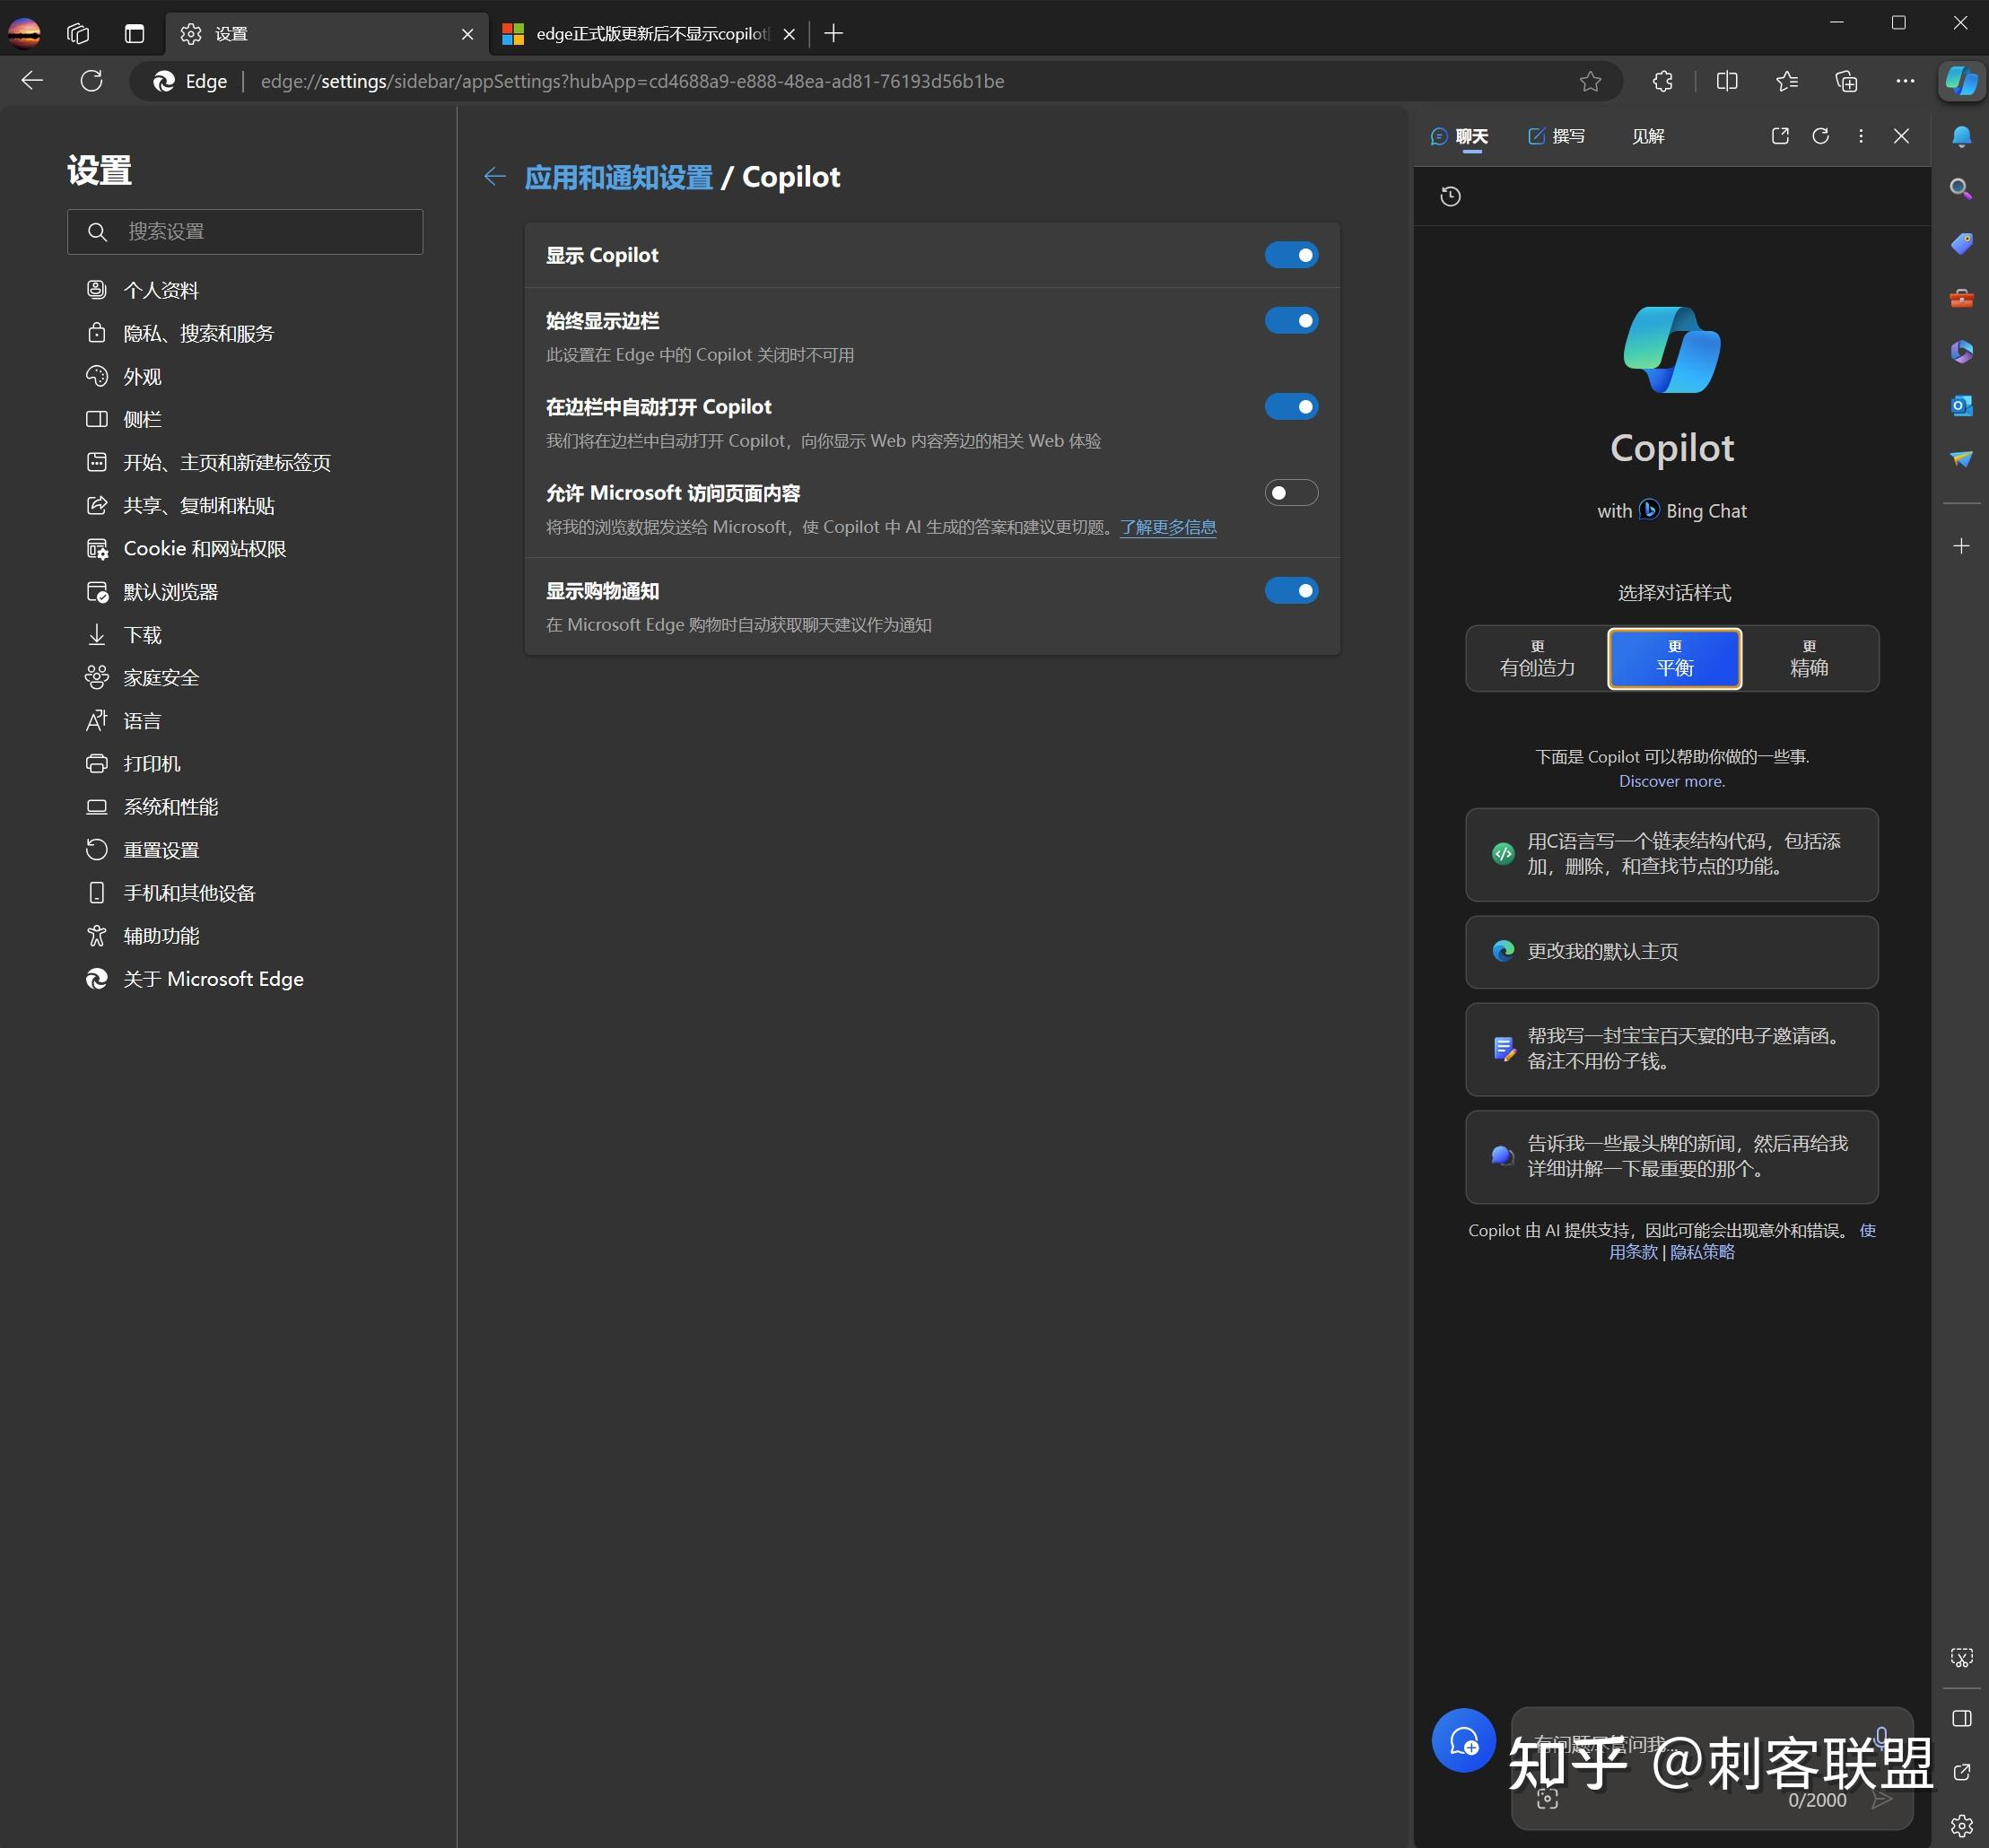Open the sidebar Outlook icon
This screenshot has width=1989, height=1848.
(1961, 405)
